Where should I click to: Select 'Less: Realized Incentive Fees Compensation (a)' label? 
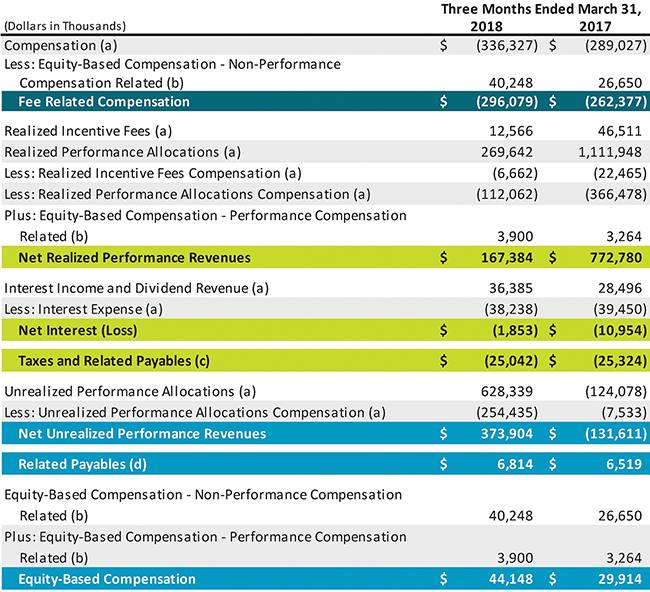coord(153,173)
